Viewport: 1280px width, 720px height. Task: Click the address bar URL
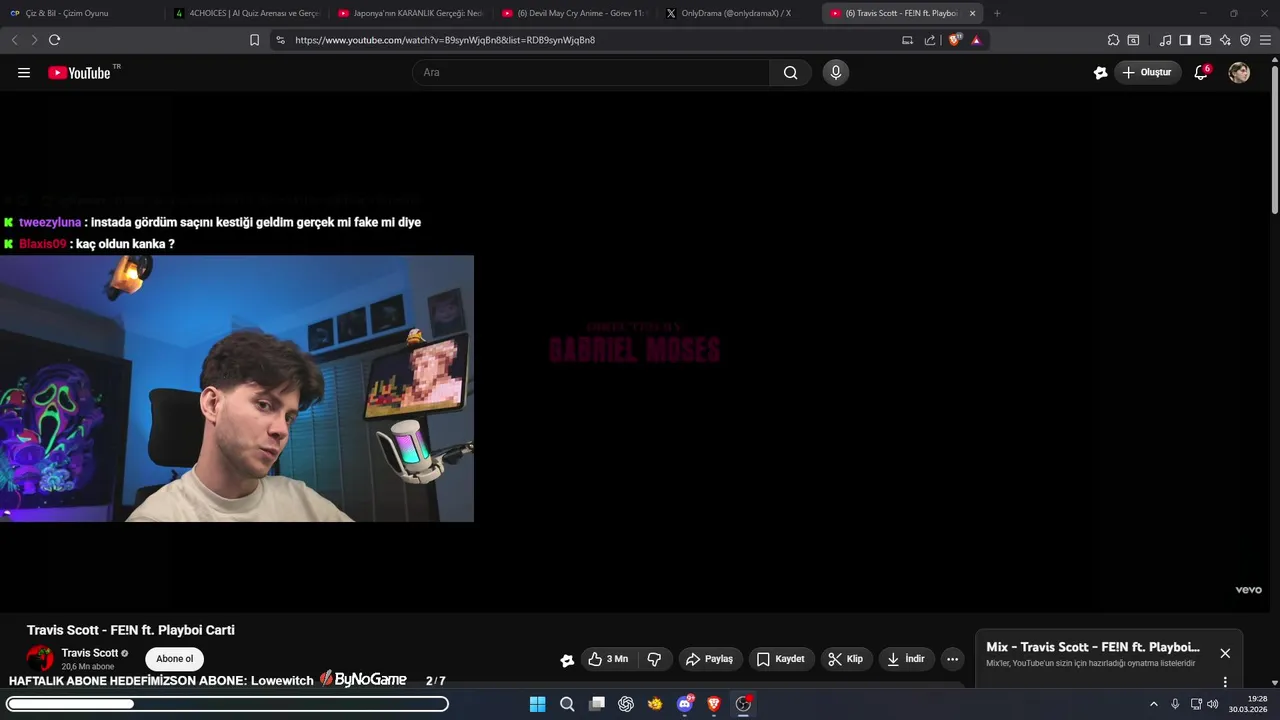[445, 40]
